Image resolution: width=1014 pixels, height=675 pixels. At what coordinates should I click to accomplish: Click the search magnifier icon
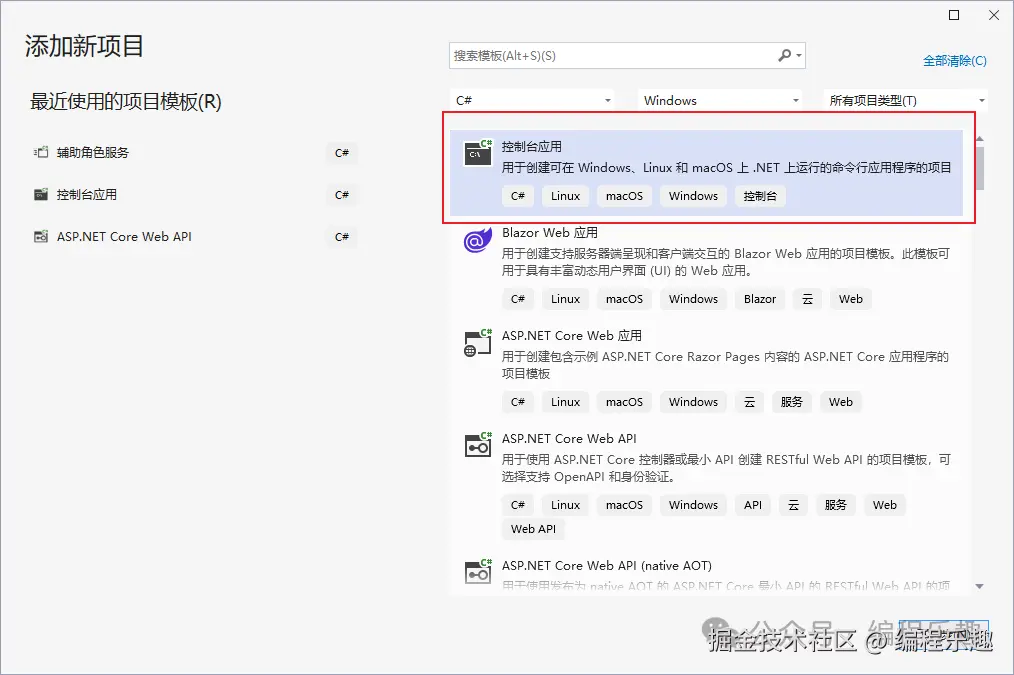click(784, 56)
